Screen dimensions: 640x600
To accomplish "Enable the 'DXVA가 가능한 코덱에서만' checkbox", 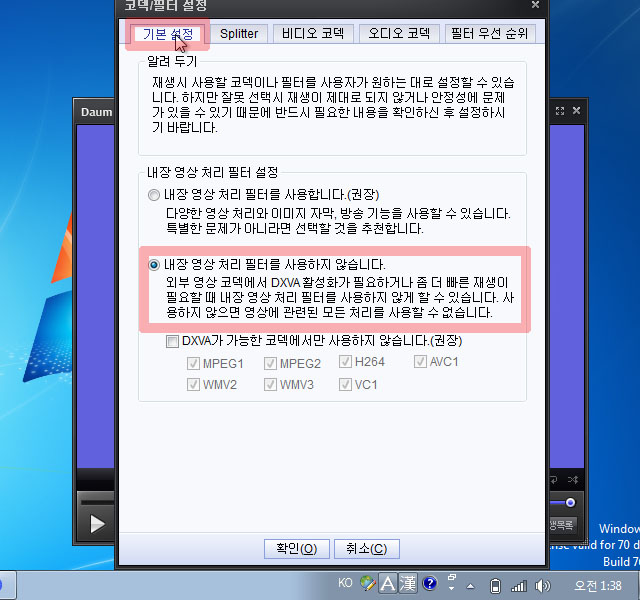I will pyautogui.click(x=172, y=341).
